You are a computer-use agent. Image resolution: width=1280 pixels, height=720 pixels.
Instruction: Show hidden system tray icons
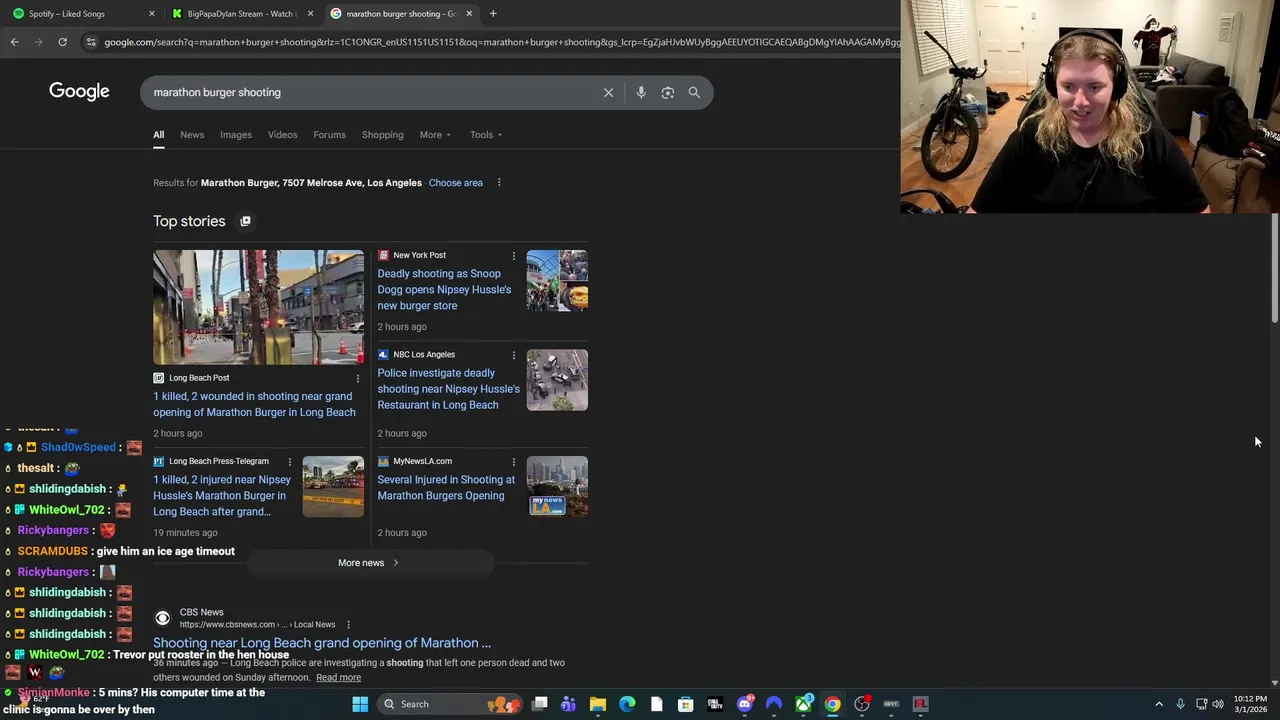(1159, 704)
